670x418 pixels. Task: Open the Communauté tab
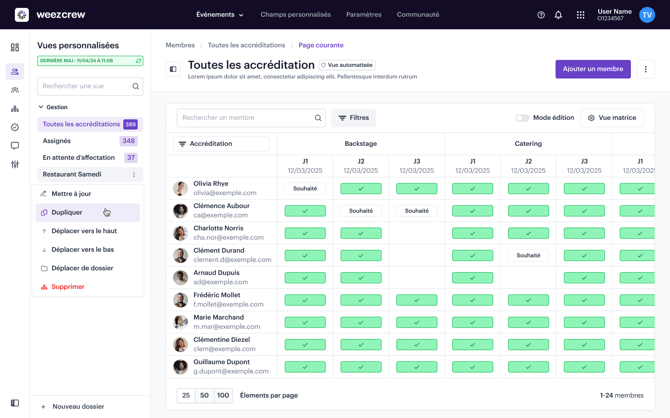point(418,15)
